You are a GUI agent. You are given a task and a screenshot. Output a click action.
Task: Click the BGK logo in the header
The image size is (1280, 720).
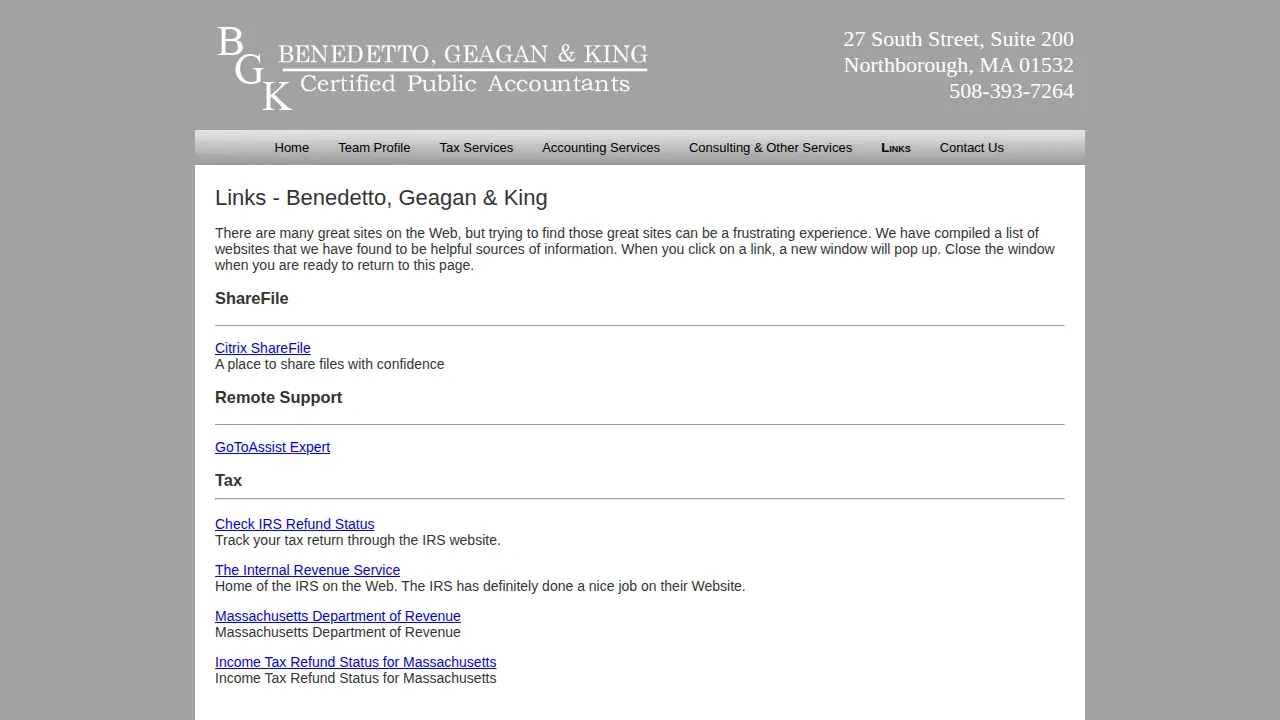(x=432, y=67)
